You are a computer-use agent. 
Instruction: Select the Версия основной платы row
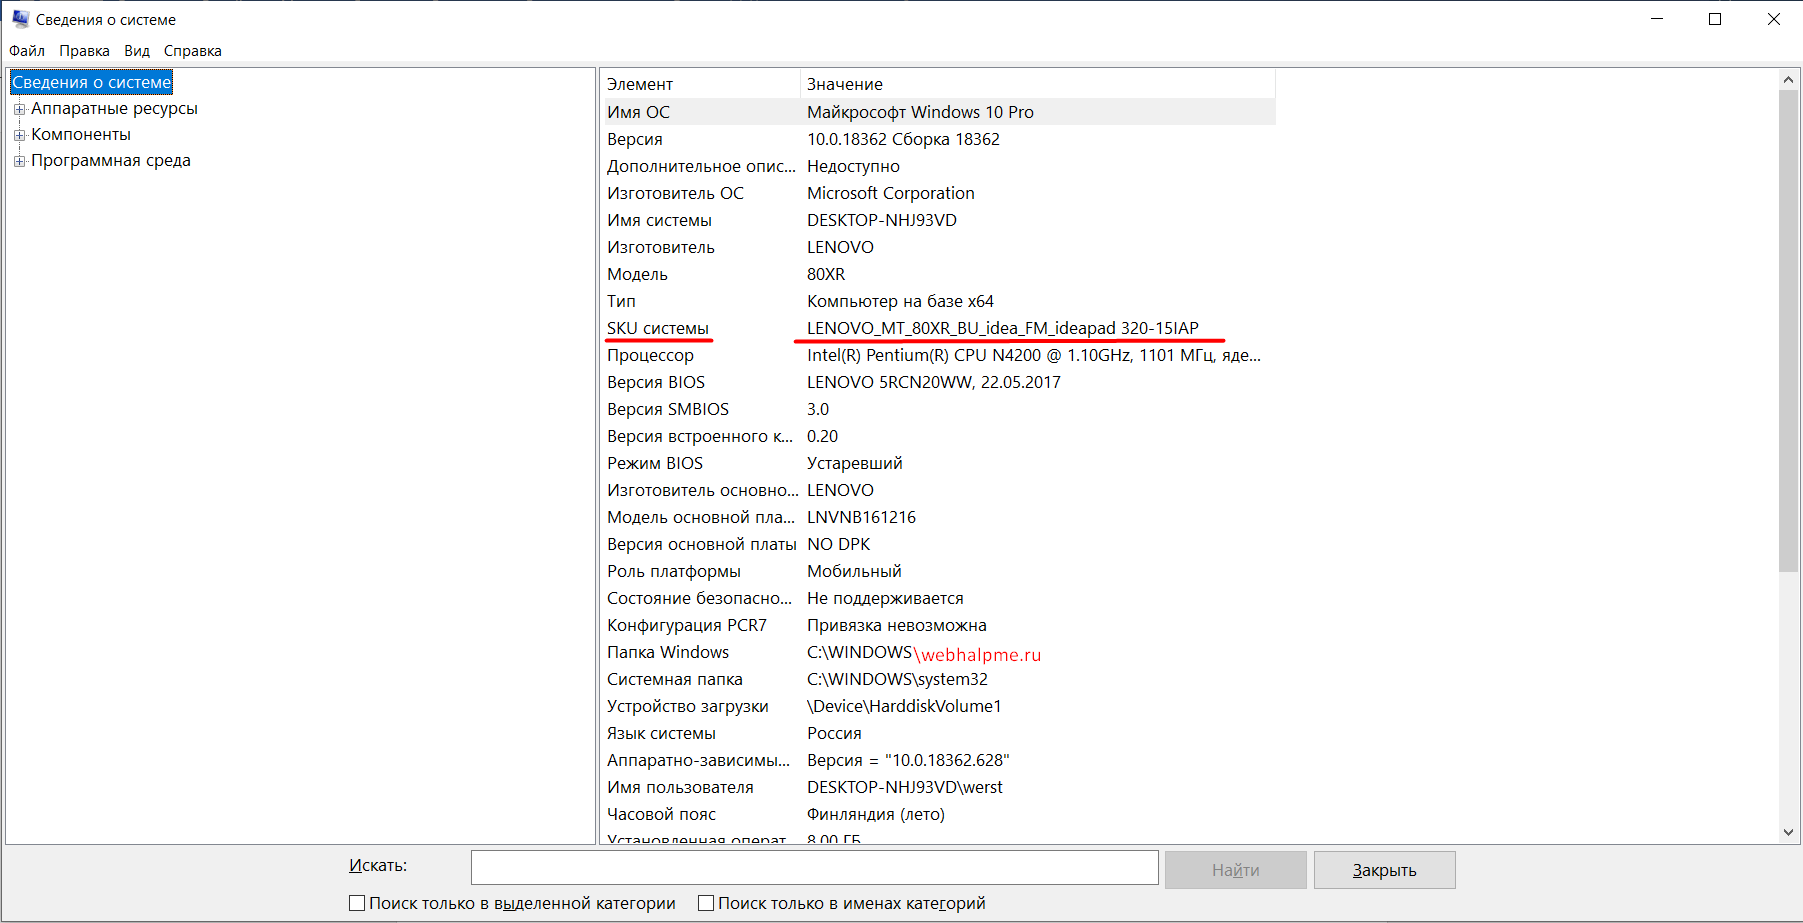(938, 544)
